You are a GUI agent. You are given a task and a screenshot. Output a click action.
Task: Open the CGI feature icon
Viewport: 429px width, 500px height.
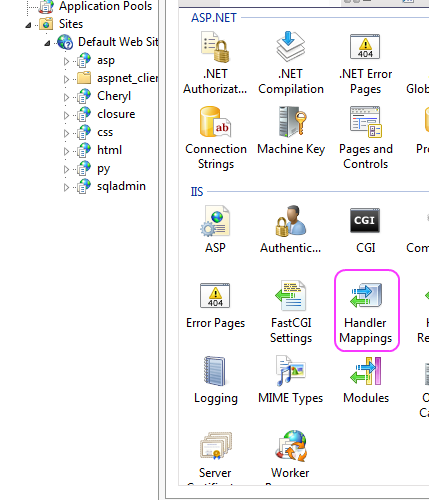click(x=365, y=230)
